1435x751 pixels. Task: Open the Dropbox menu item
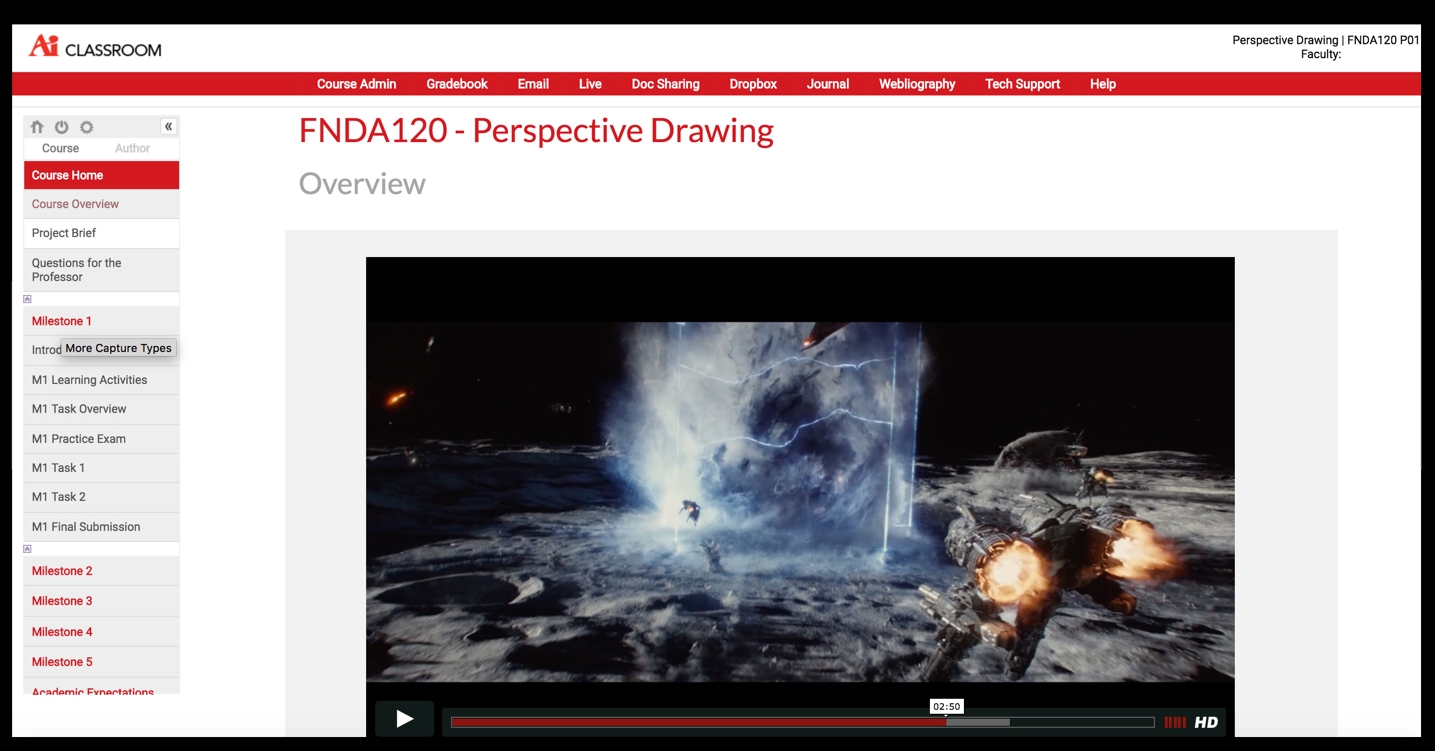click(x=753, y=84)
